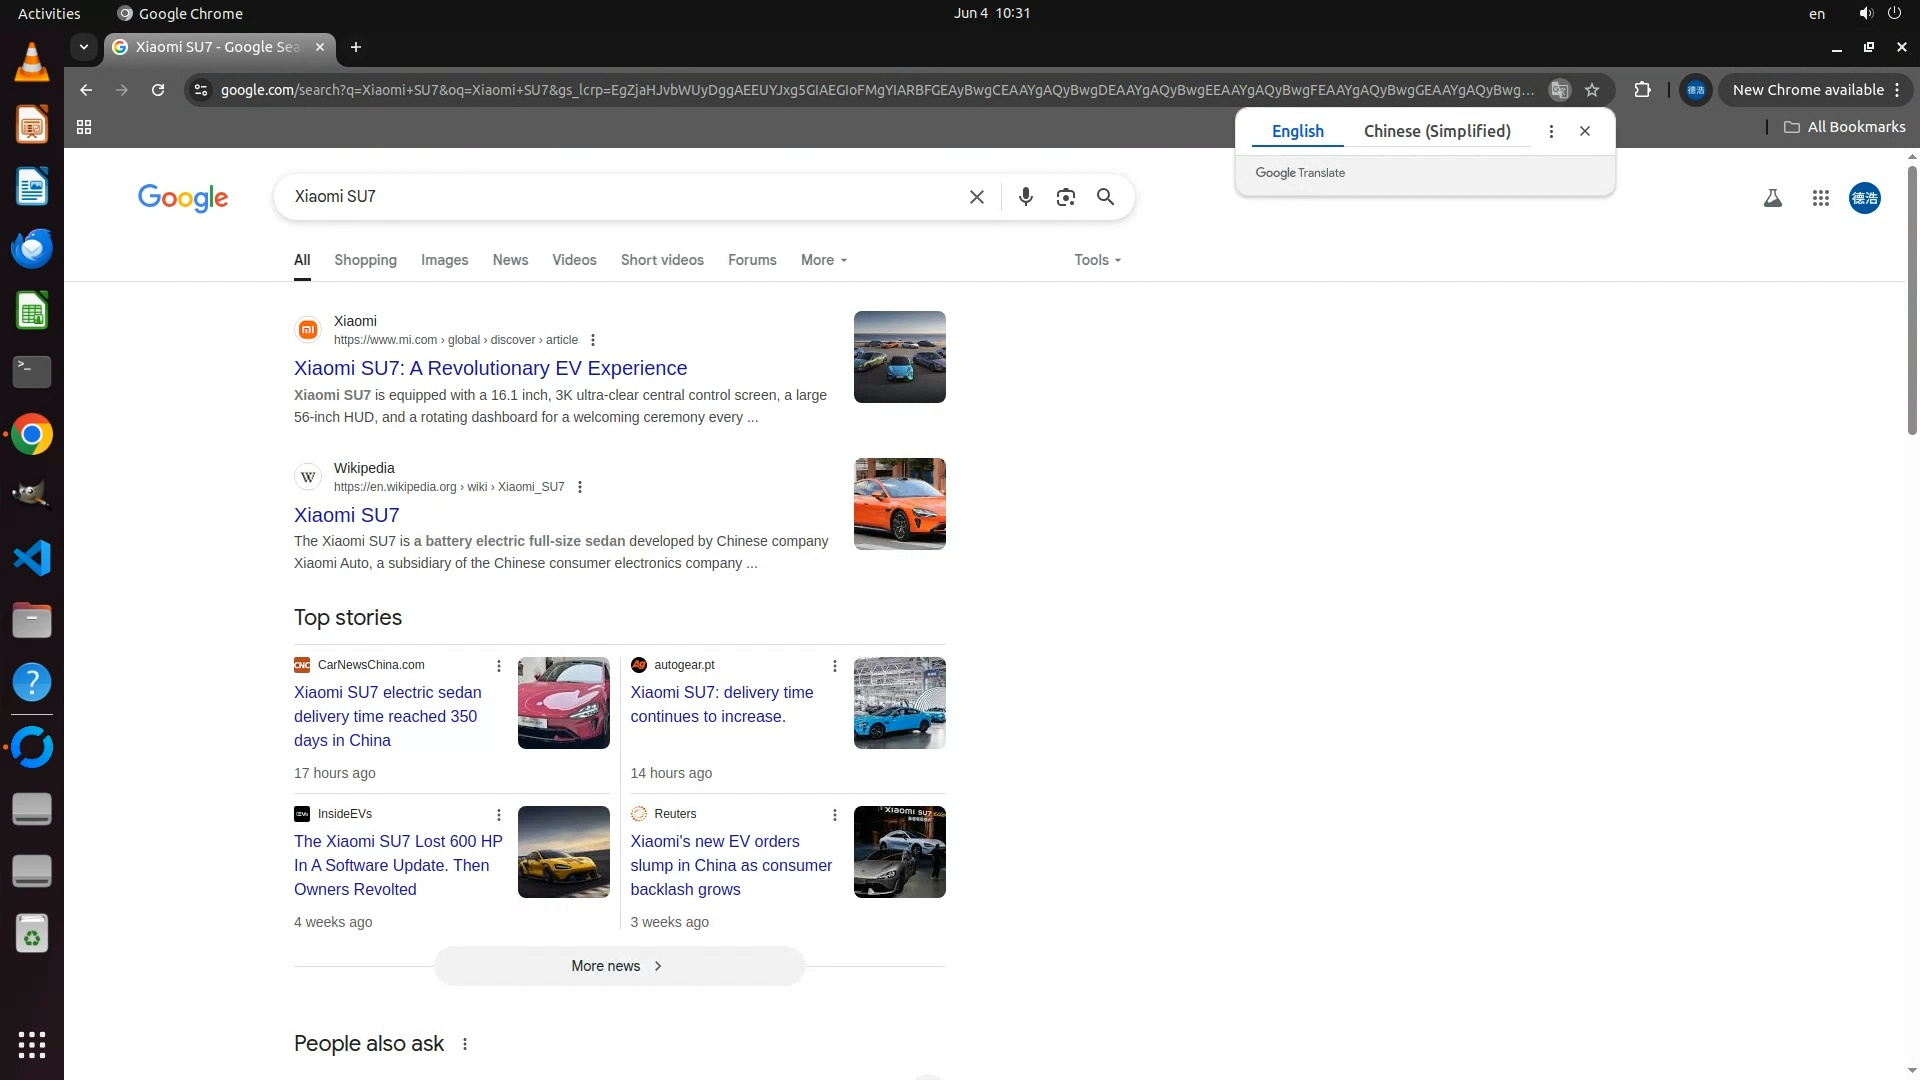The width and height of the screenshot is (1920, 1080).
Task: Open Chrome extensions puzzle icon
Action: [1642, 90]
